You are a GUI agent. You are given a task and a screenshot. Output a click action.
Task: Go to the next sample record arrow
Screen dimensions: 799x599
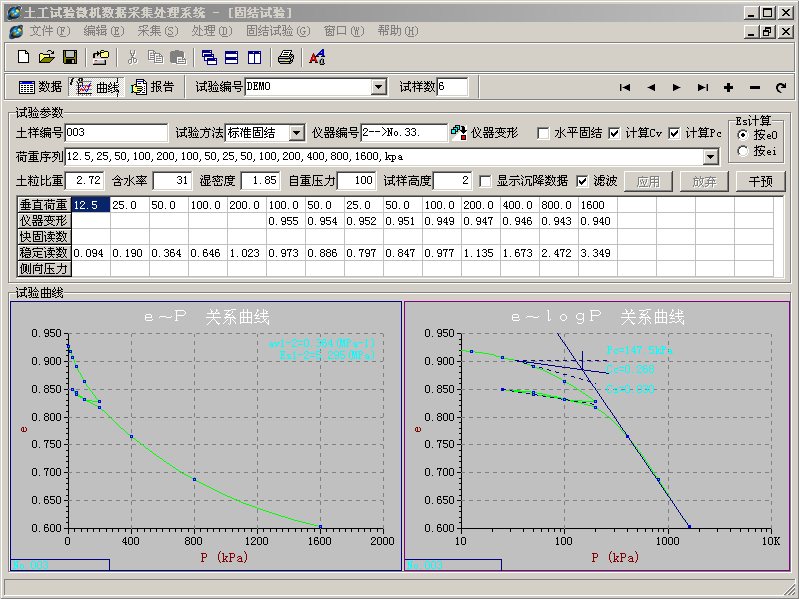pos(677,87)
